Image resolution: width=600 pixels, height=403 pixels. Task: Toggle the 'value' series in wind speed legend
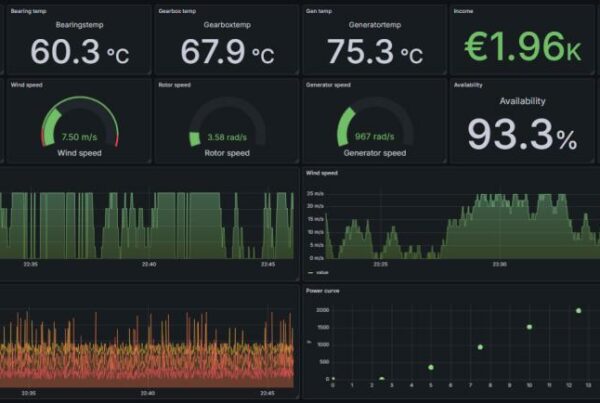322,272
